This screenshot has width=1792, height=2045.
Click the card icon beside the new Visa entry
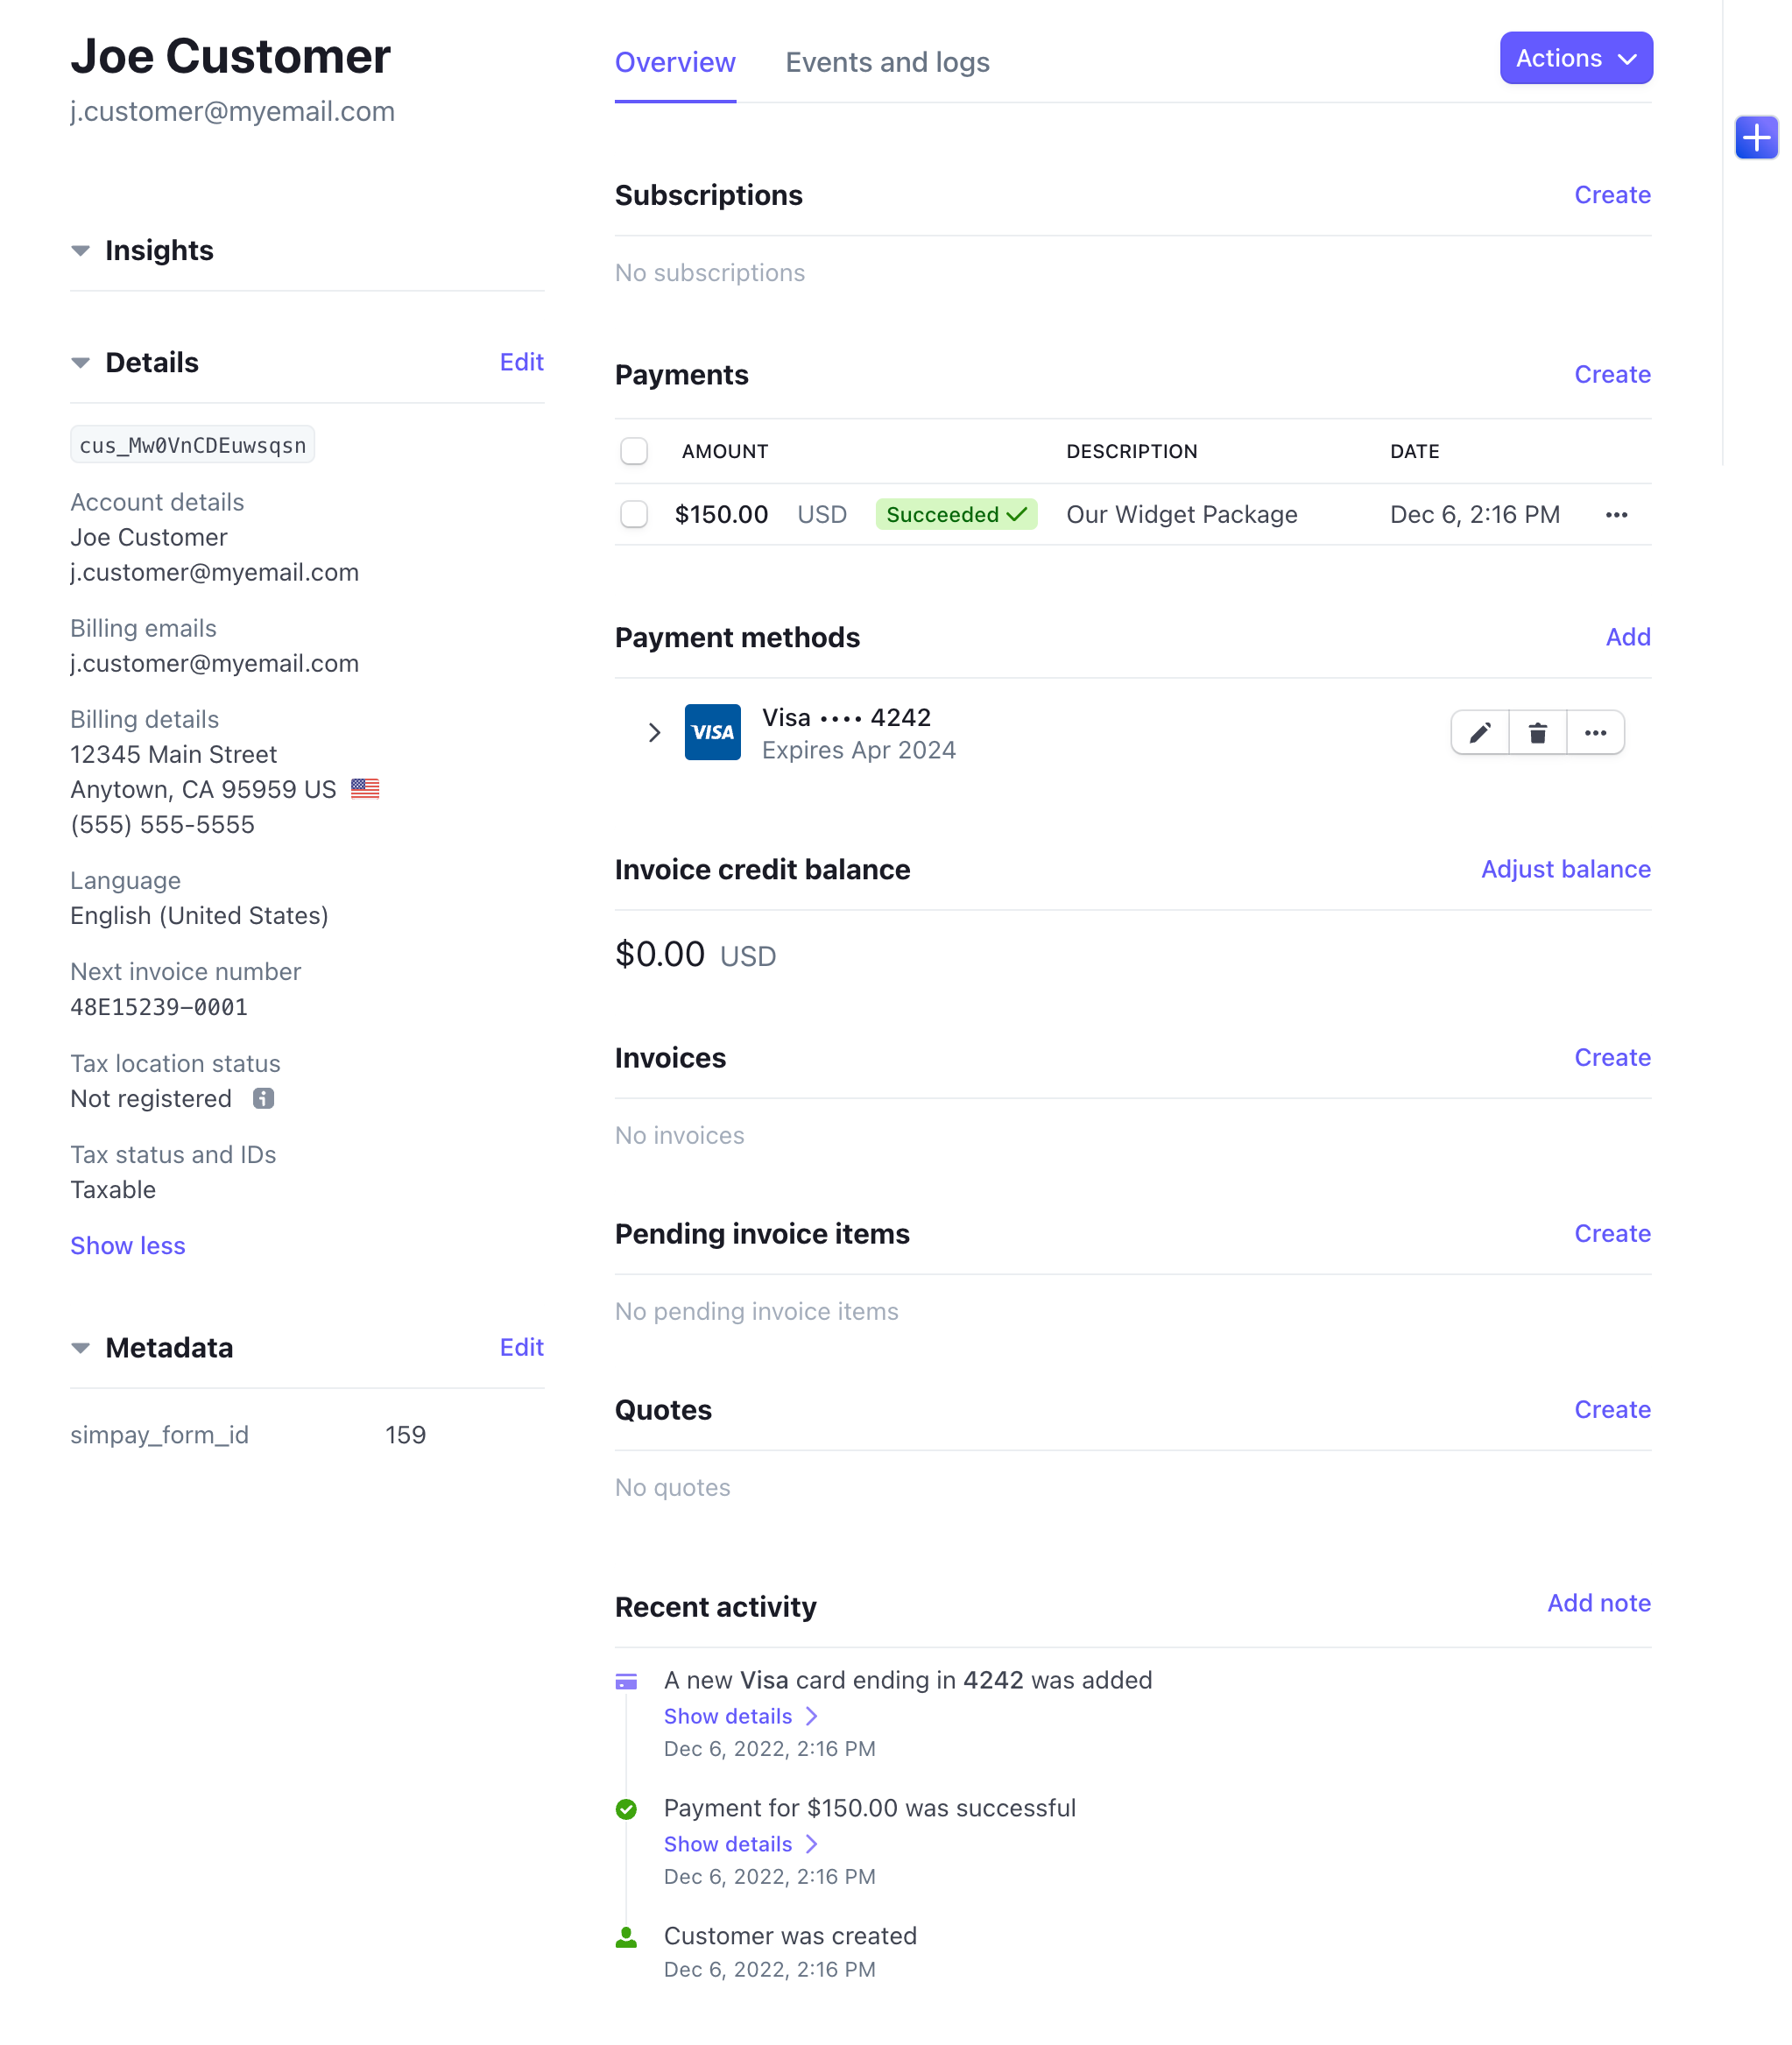626,1681
